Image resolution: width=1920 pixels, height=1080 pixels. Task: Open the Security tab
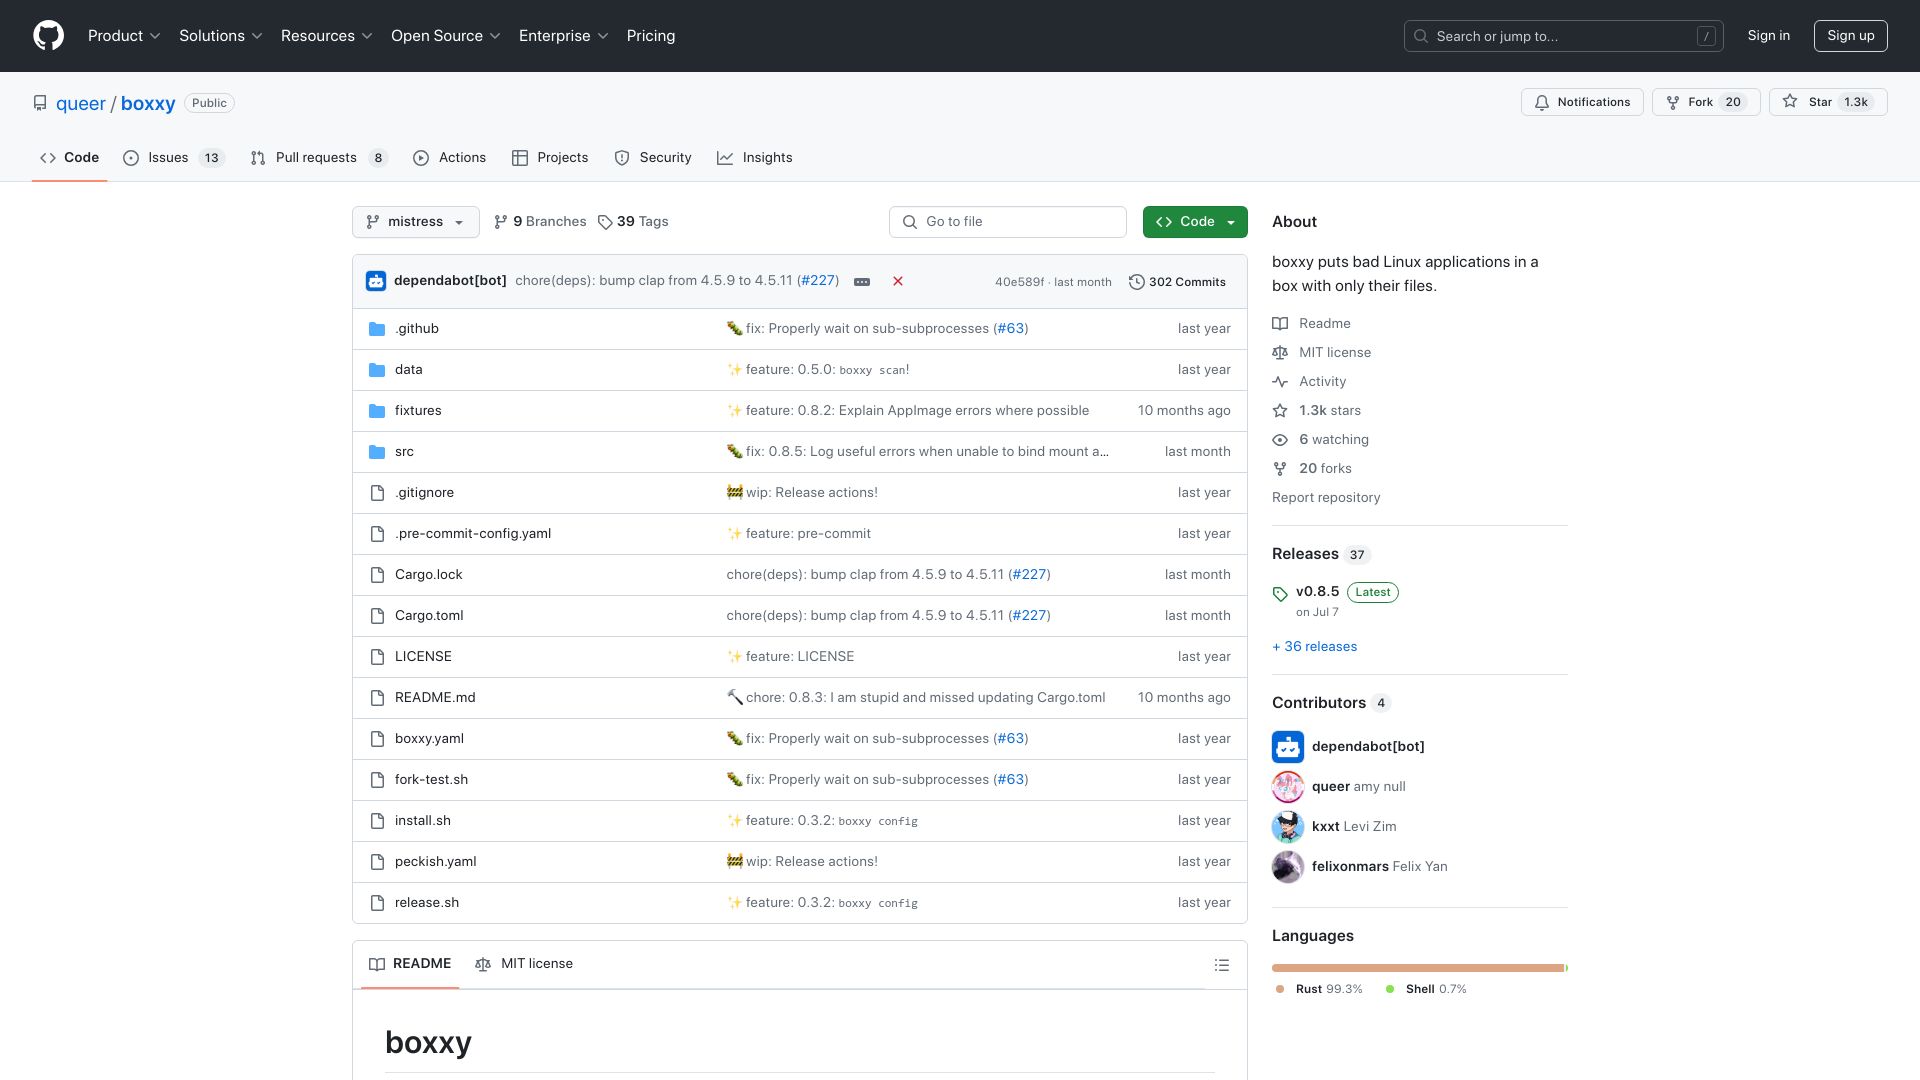(653, 158)
